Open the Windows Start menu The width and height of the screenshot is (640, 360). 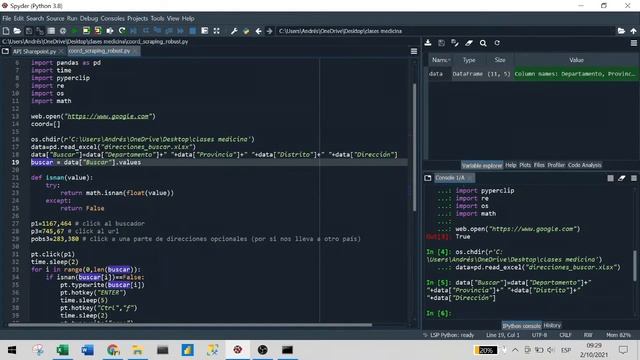pos(12,350)
